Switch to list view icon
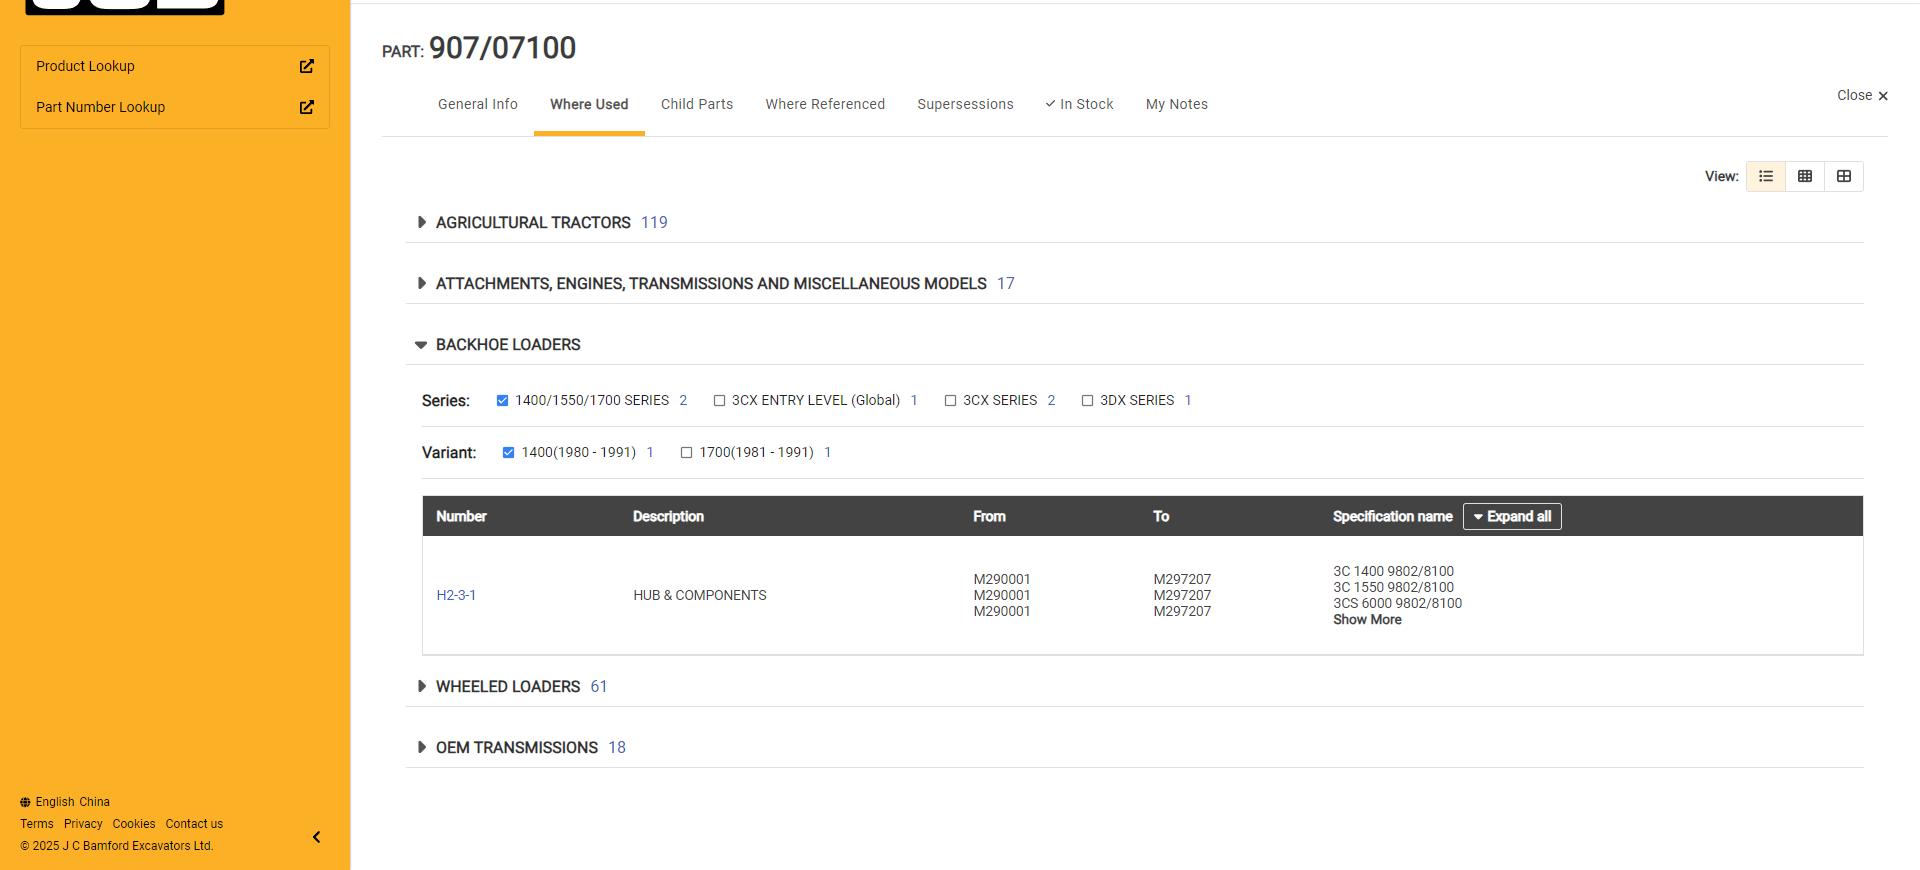1920x870 pixels. tap(1766, 177)
